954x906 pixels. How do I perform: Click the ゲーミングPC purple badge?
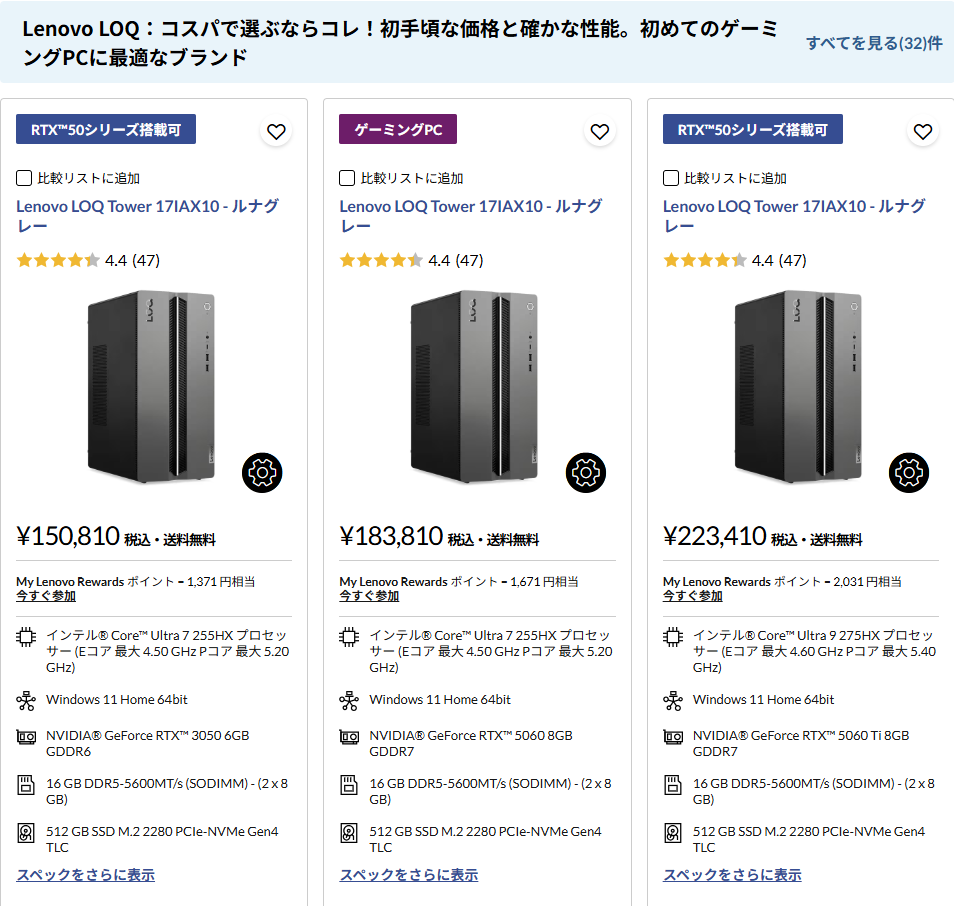tap(398, 129)
